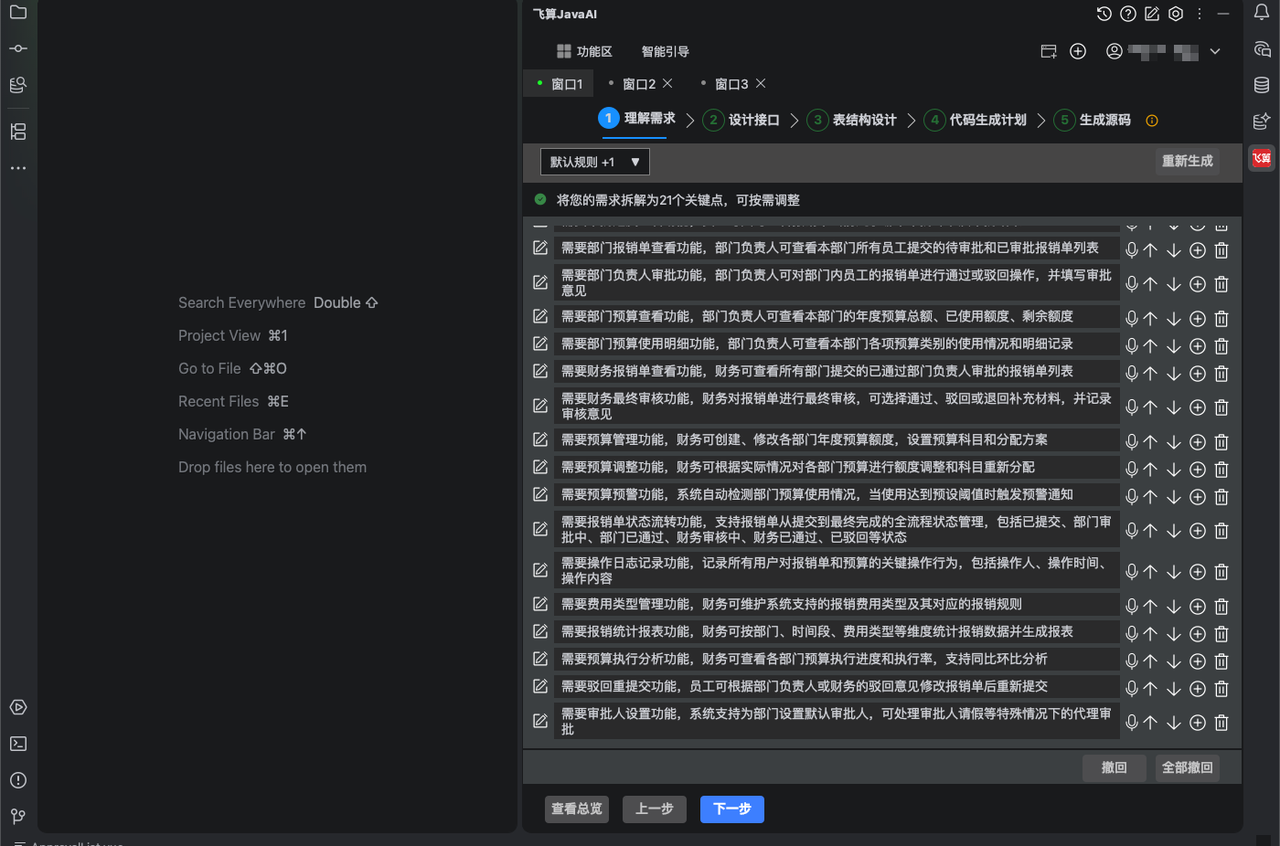Open the help question mark icon
The image size is (1280, 846).
[x=1128, y=14]
